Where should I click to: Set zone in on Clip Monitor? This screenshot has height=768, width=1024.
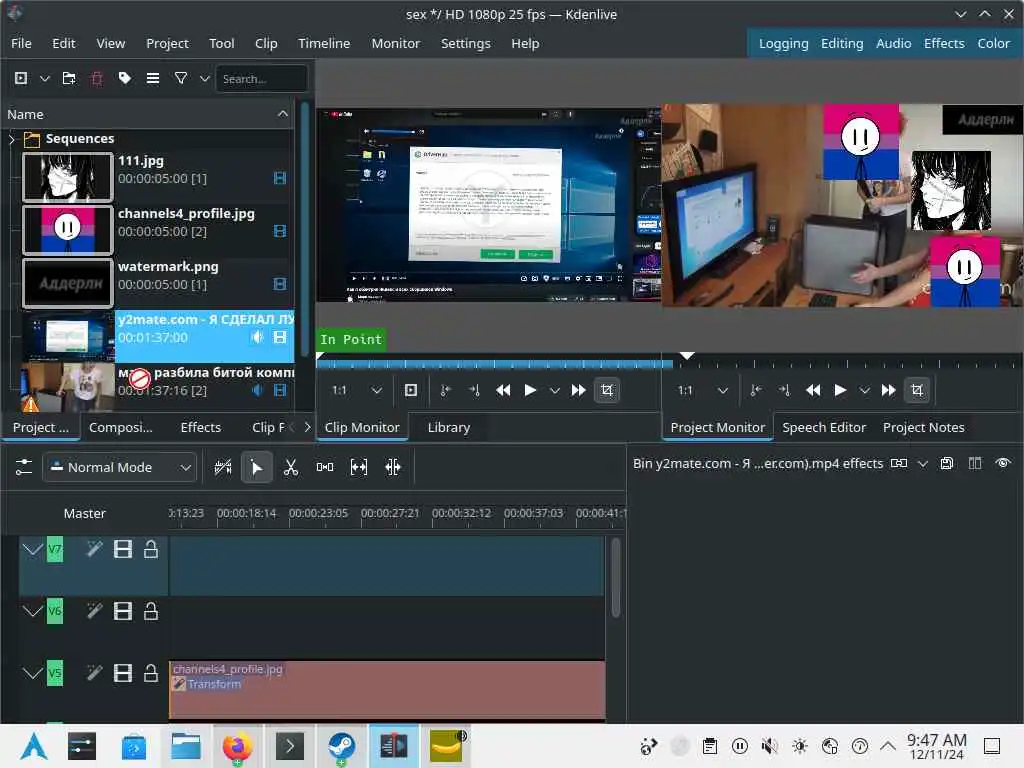click(x=445, y=390)
